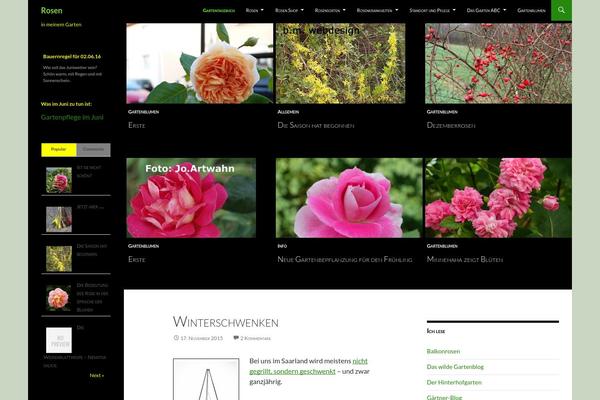Click the clock icon beside 17. November 2015
The height and width of the screenshot is (400, 600).
tap(176, 338)
